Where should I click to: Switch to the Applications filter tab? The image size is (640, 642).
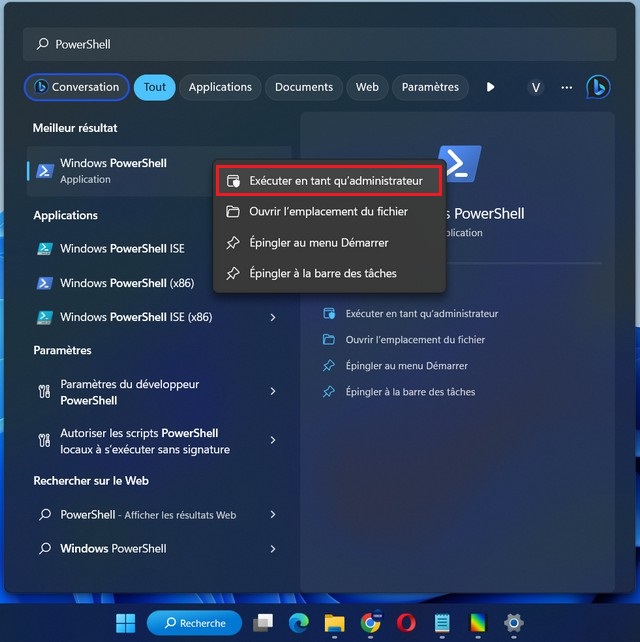click(220, 87)
